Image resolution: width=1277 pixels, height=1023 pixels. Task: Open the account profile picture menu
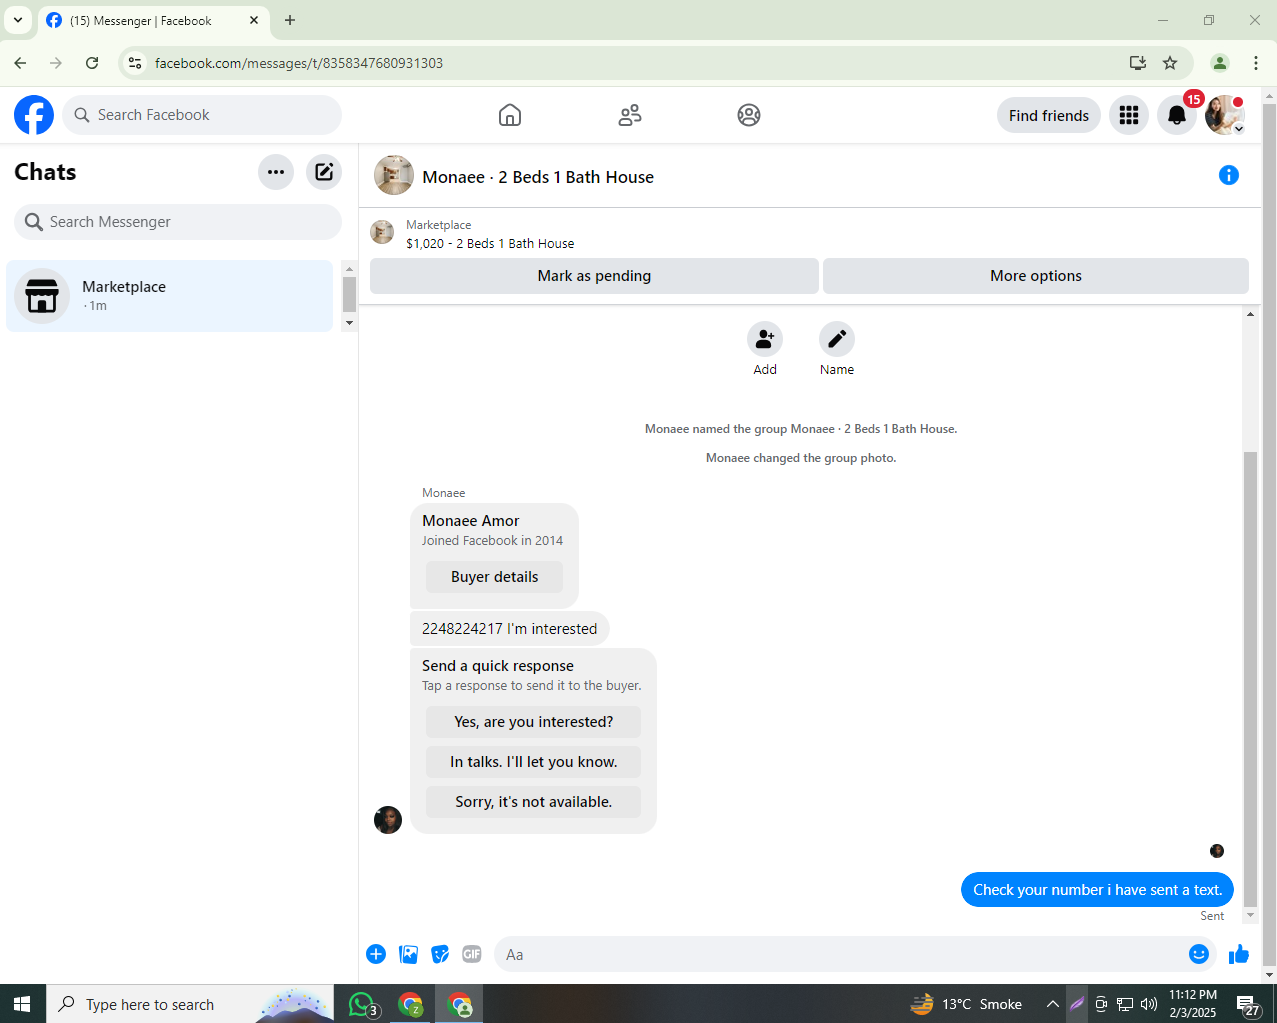point(1225,115)
